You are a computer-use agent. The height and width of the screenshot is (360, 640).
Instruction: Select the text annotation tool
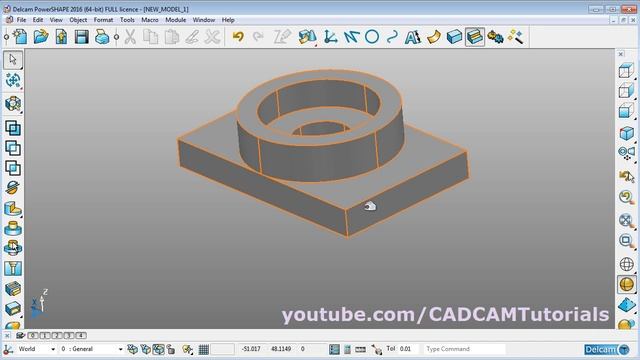pos(412,37)
